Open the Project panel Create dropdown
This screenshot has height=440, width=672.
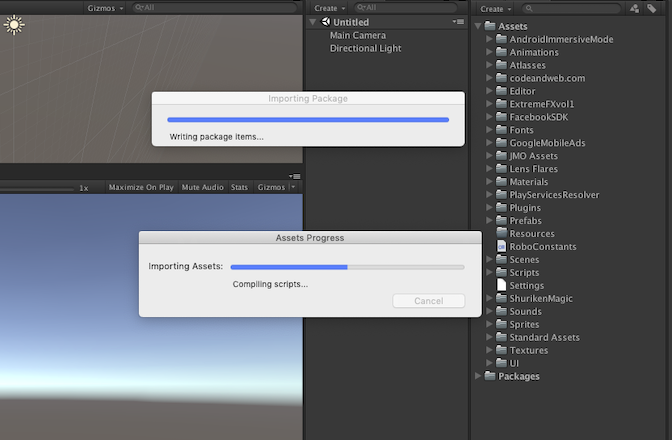tap(495, 9)
